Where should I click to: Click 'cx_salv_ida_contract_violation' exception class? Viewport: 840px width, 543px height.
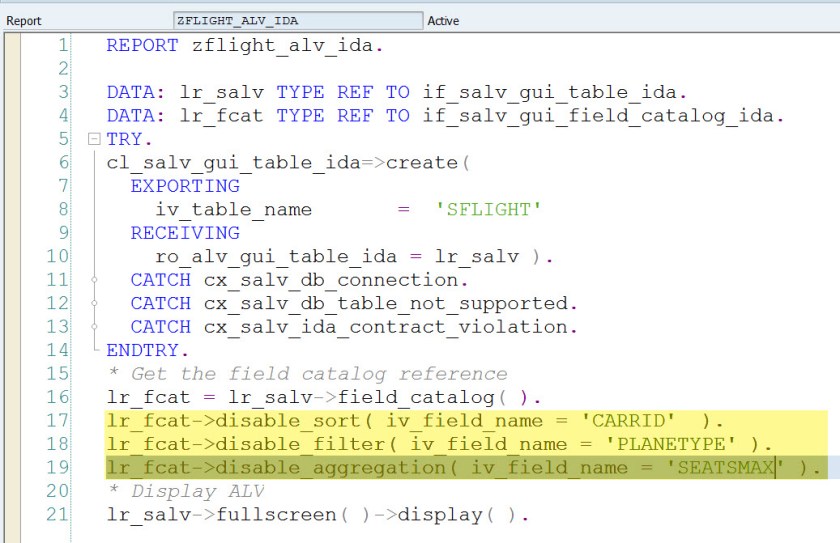[x=386, y=327]
